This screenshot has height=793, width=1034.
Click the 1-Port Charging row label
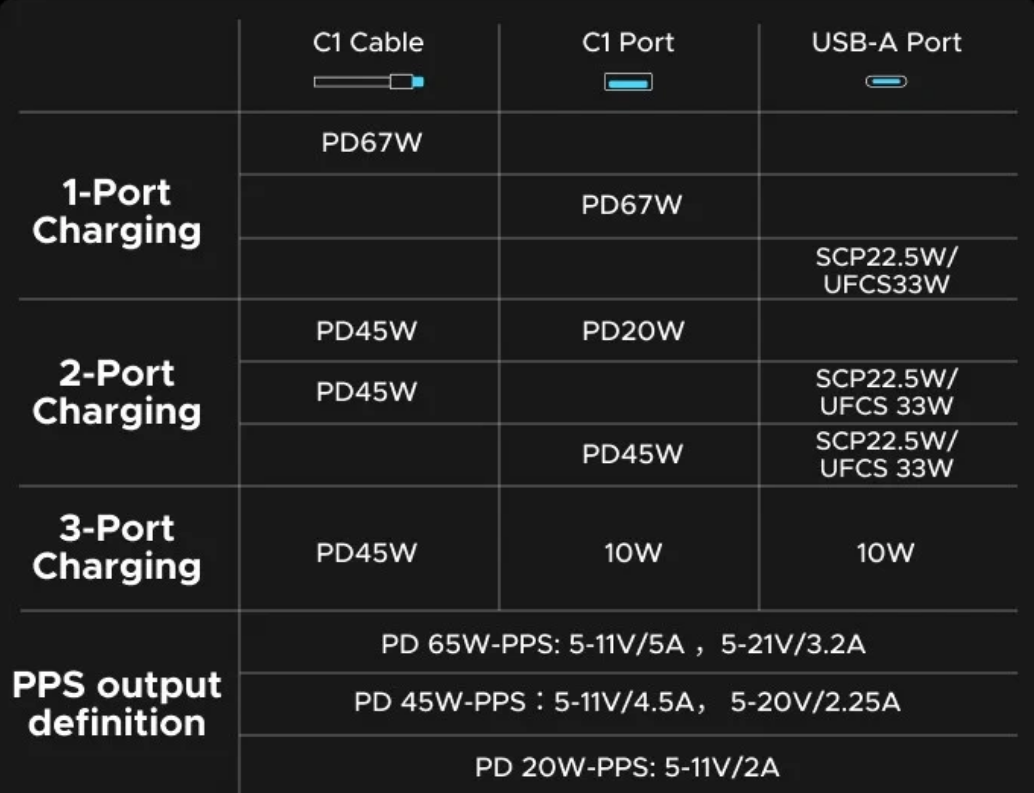[x=117, y=211]
